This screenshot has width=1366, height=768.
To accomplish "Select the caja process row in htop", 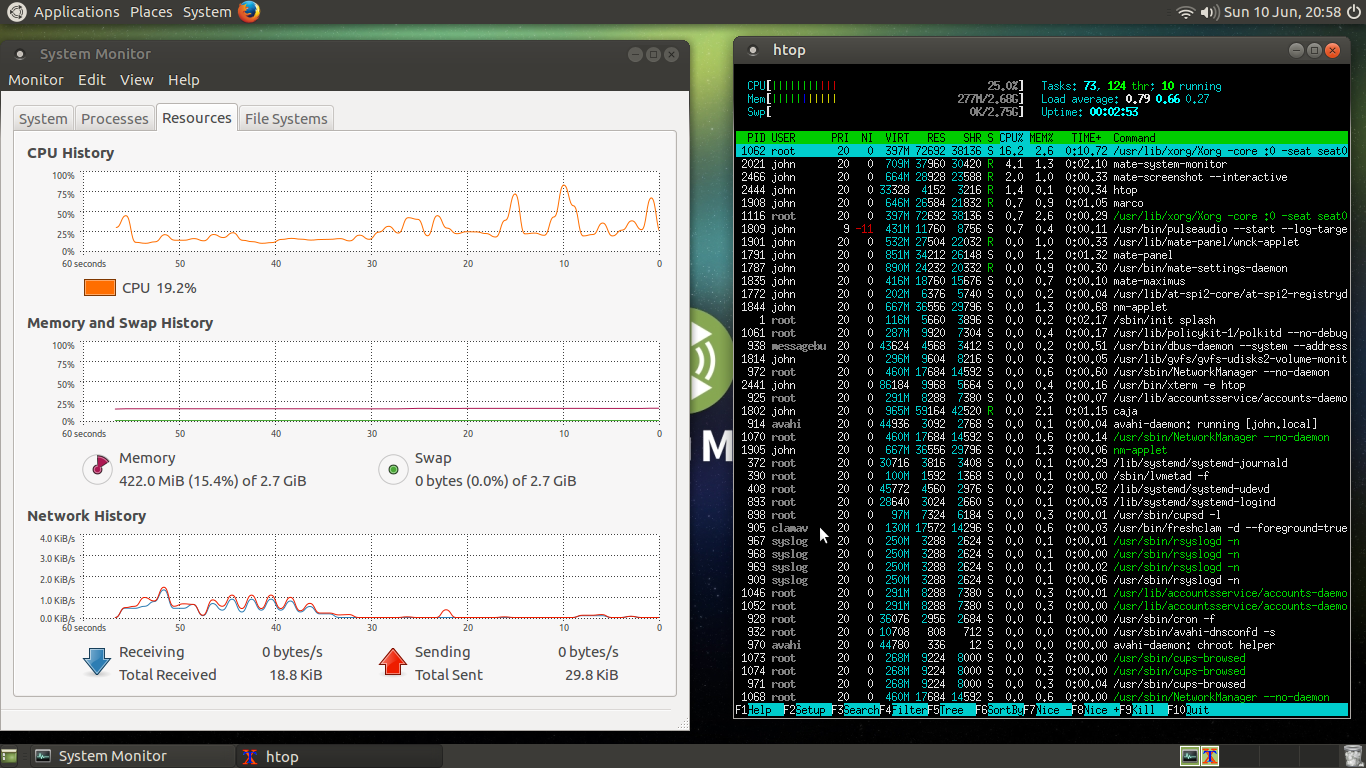I will point(1041,411).
